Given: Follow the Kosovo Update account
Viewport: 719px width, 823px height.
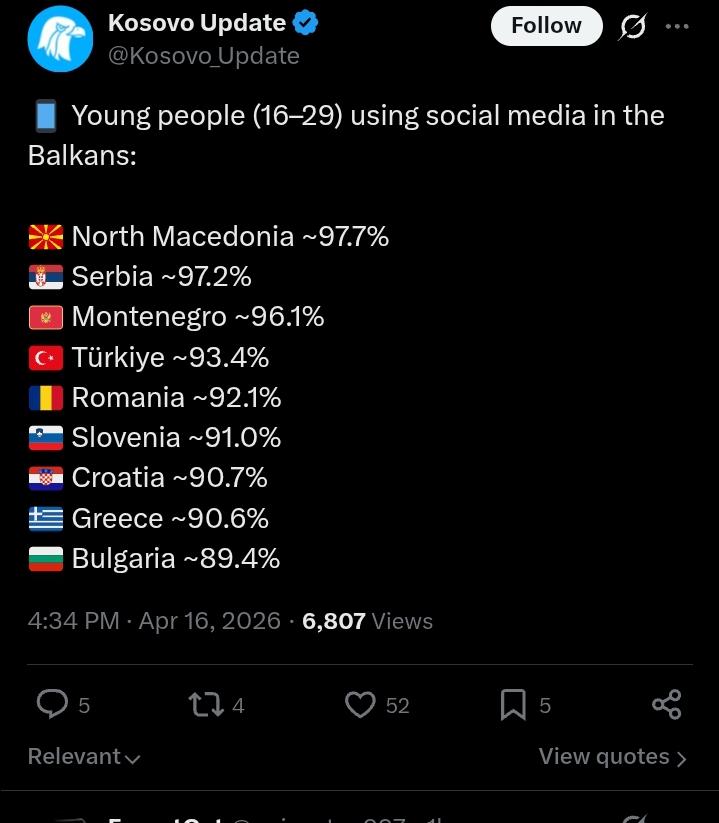Looking at the screenshot, I should pyautogui.click(x=546, y=26).
